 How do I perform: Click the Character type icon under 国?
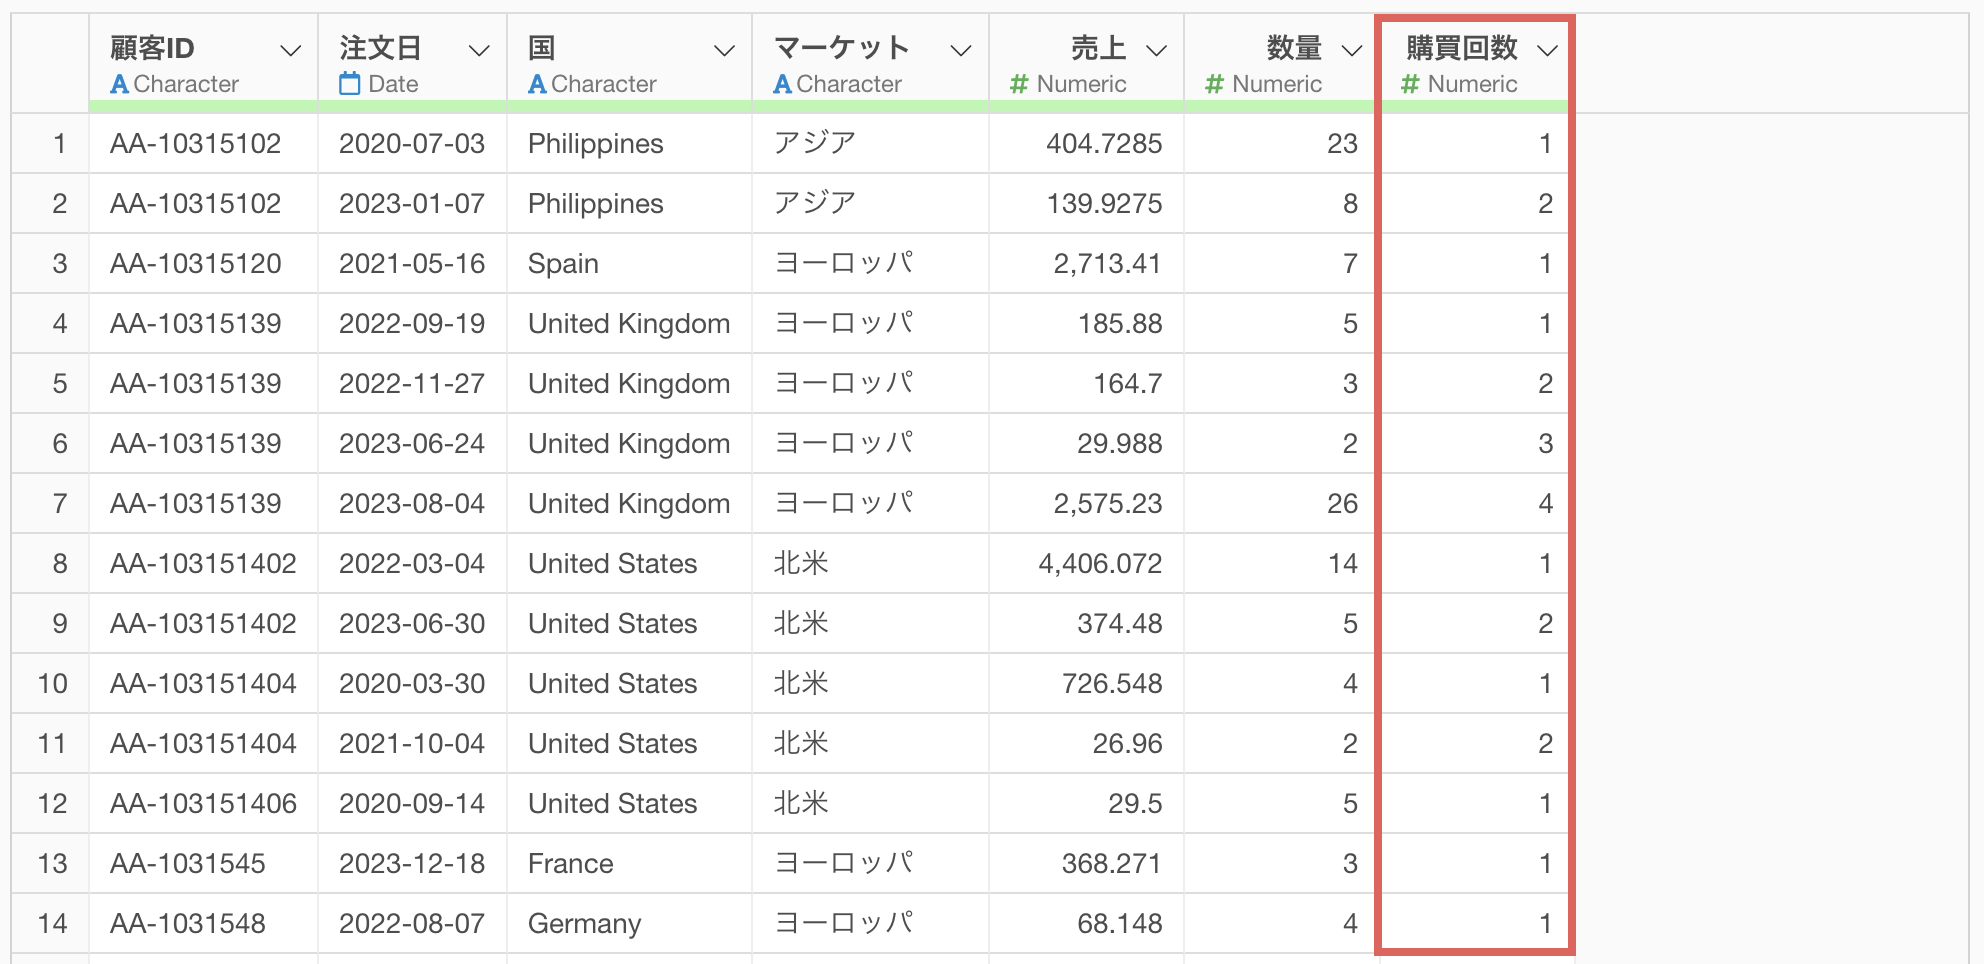(537, 84)
